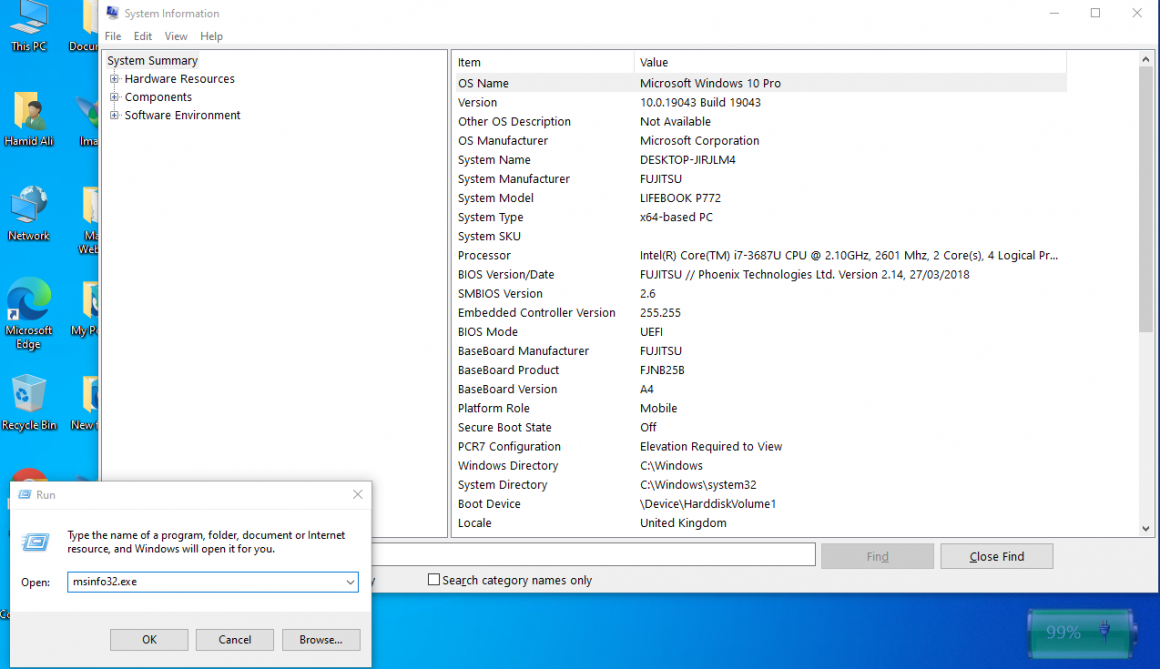Screen dimensions: 1160x669
Task: Open This PC from the desktop
Action: coord(28,18)
